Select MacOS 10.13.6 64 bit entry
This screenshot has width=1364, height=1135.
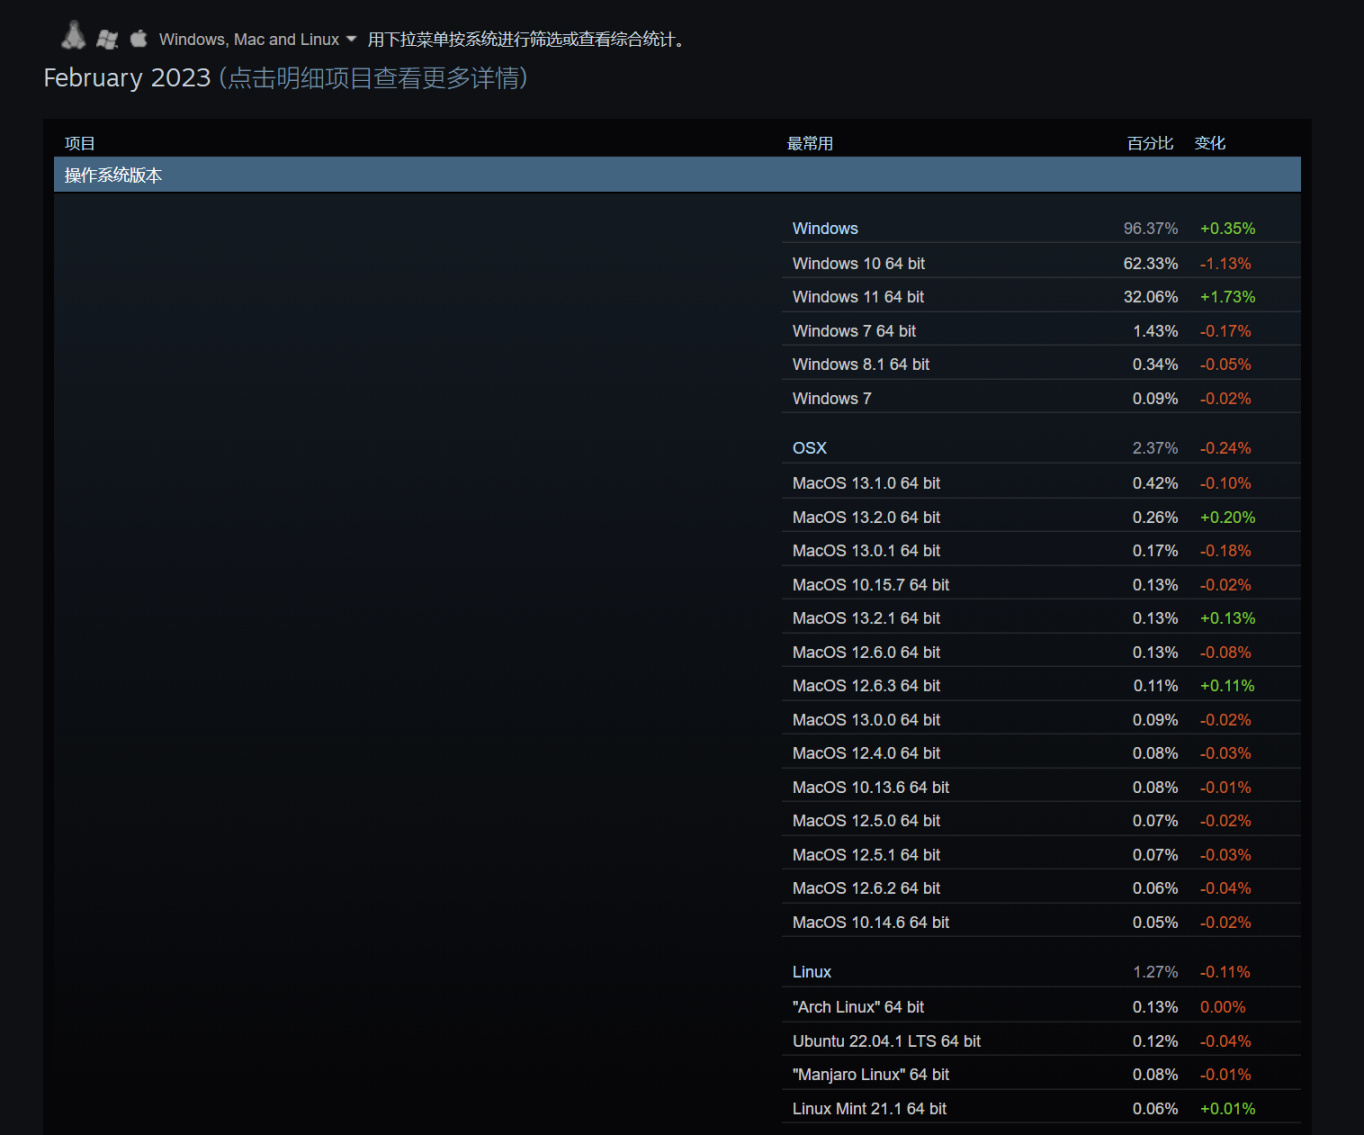coord(1041,787)
